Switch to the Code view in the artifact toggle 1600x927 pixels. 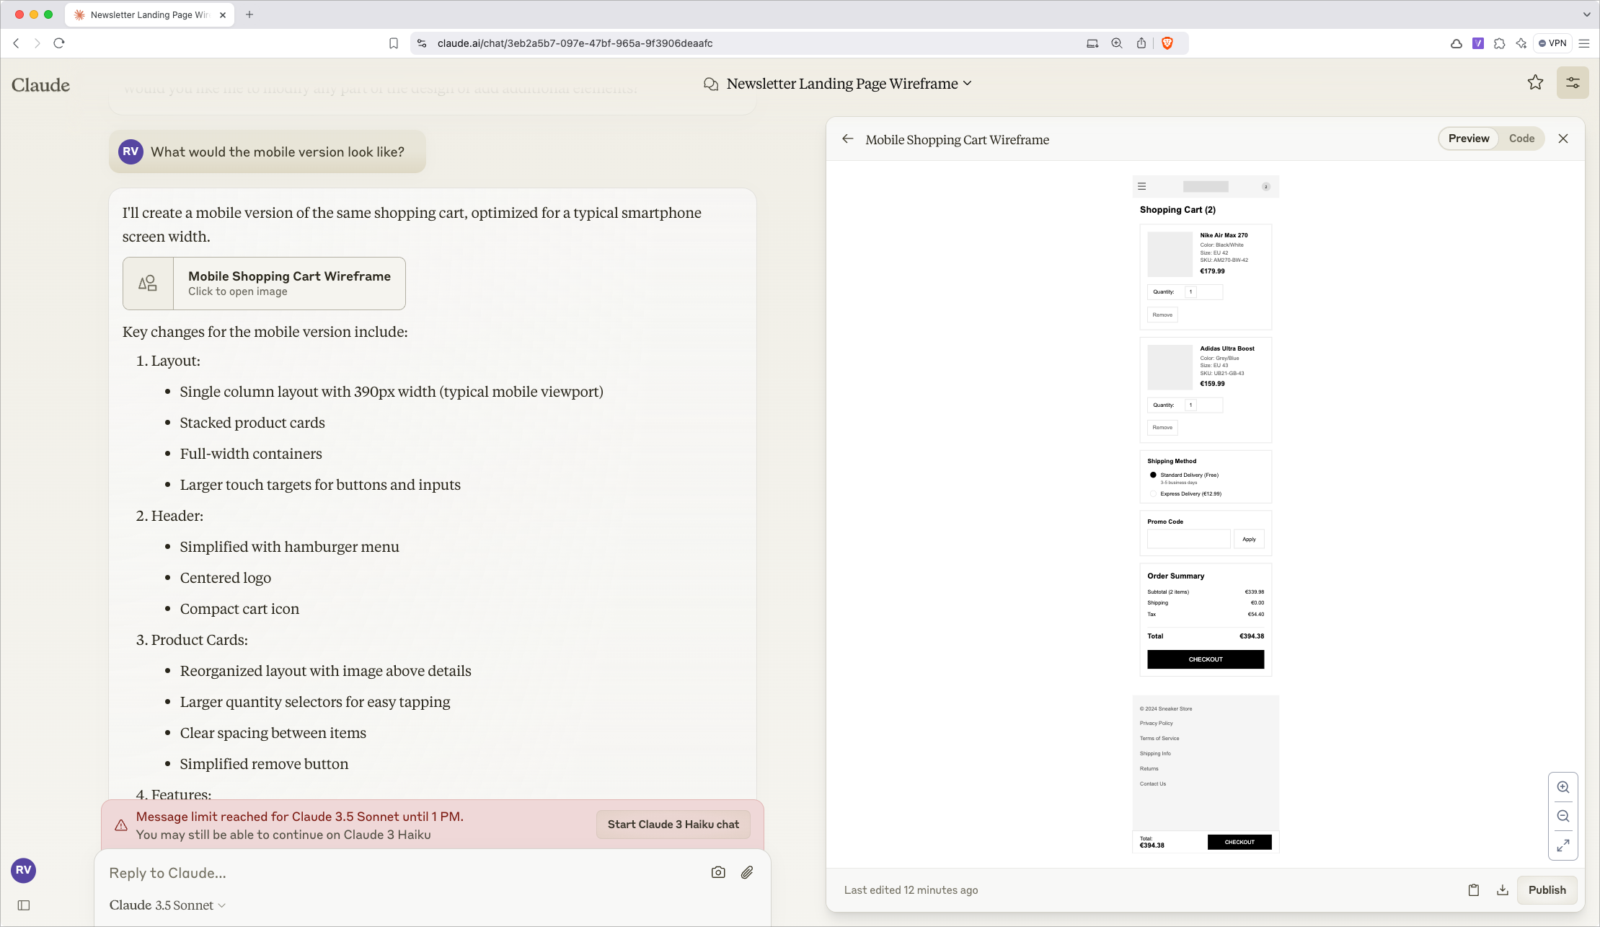point(1521,139)
